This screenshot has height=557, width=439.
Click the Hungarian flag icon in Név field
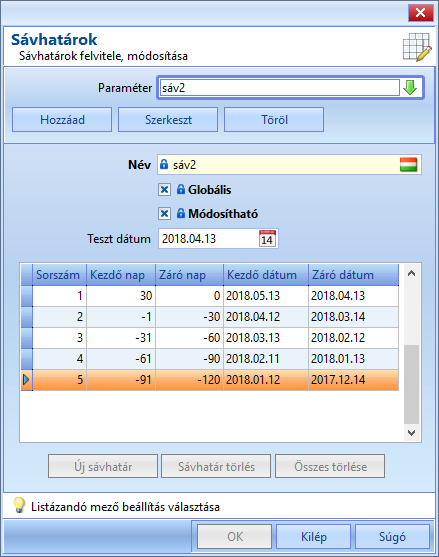(x=408, y=164)
